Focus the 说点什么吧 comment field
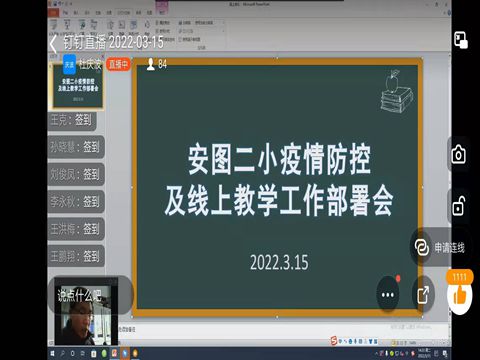The image size is (480, 360). tap(90, 295)
